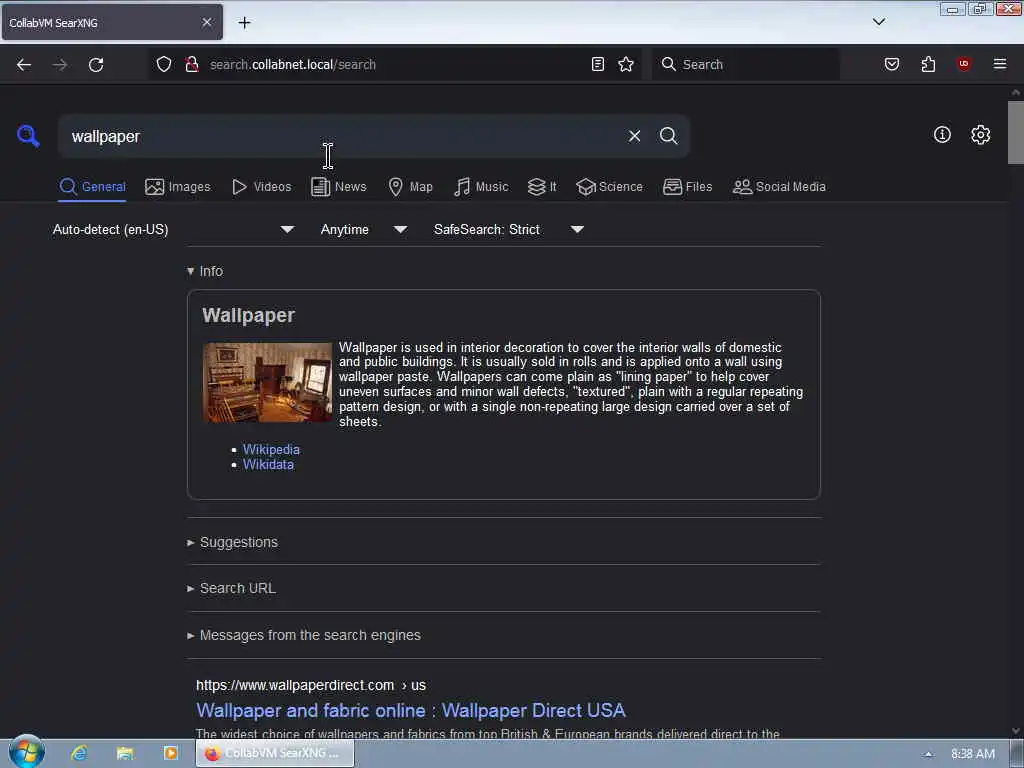The height and width of the screenshot is (768, 1024).
Task: Open Firefox application hamburger menu
Action: coord(1000,64)
